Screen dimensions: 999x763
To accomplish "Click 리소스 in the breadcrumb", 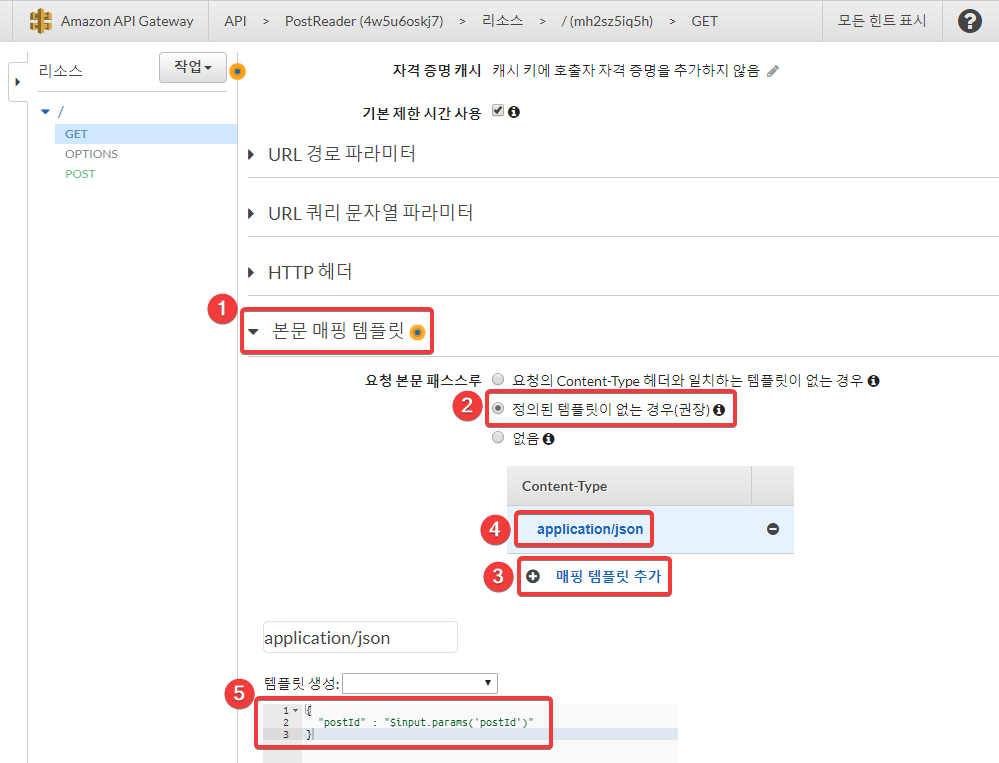I will (502, 21).
